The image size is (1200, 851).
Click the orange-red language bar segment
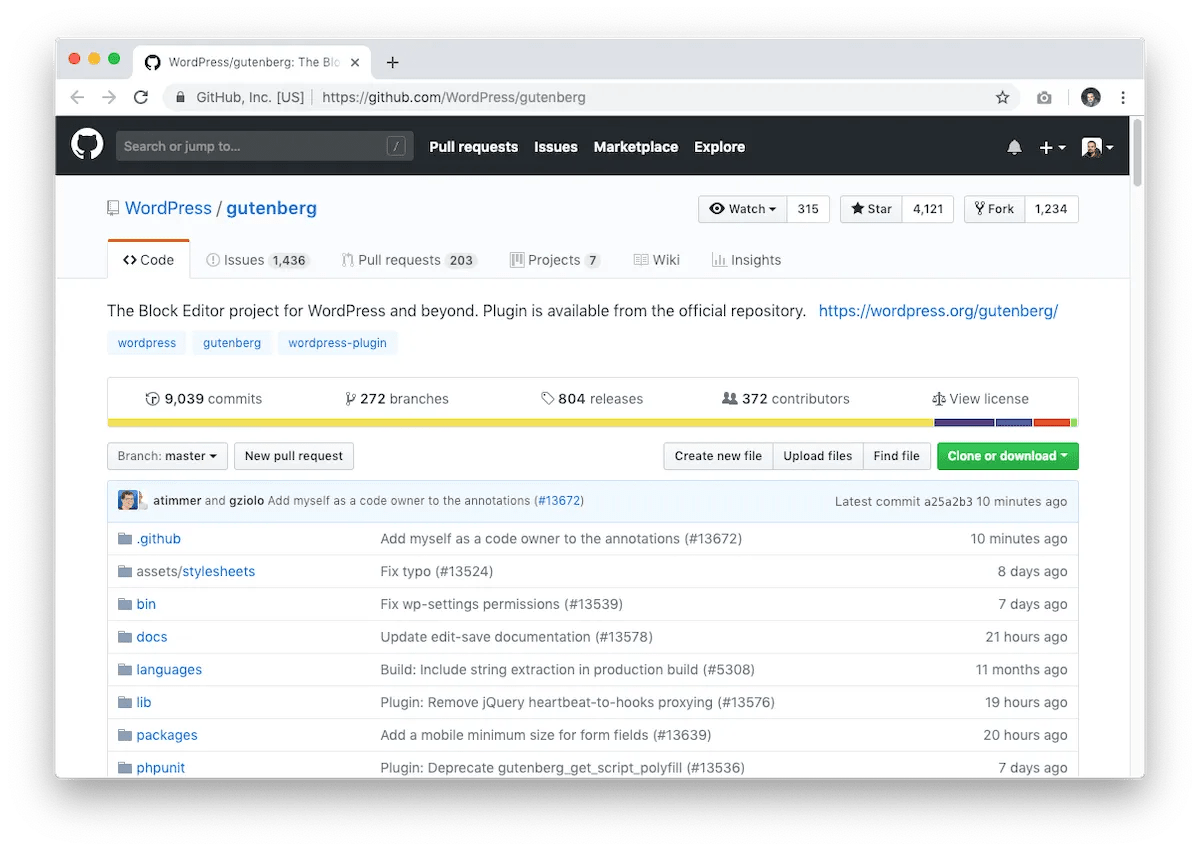tap(1052, 423)
